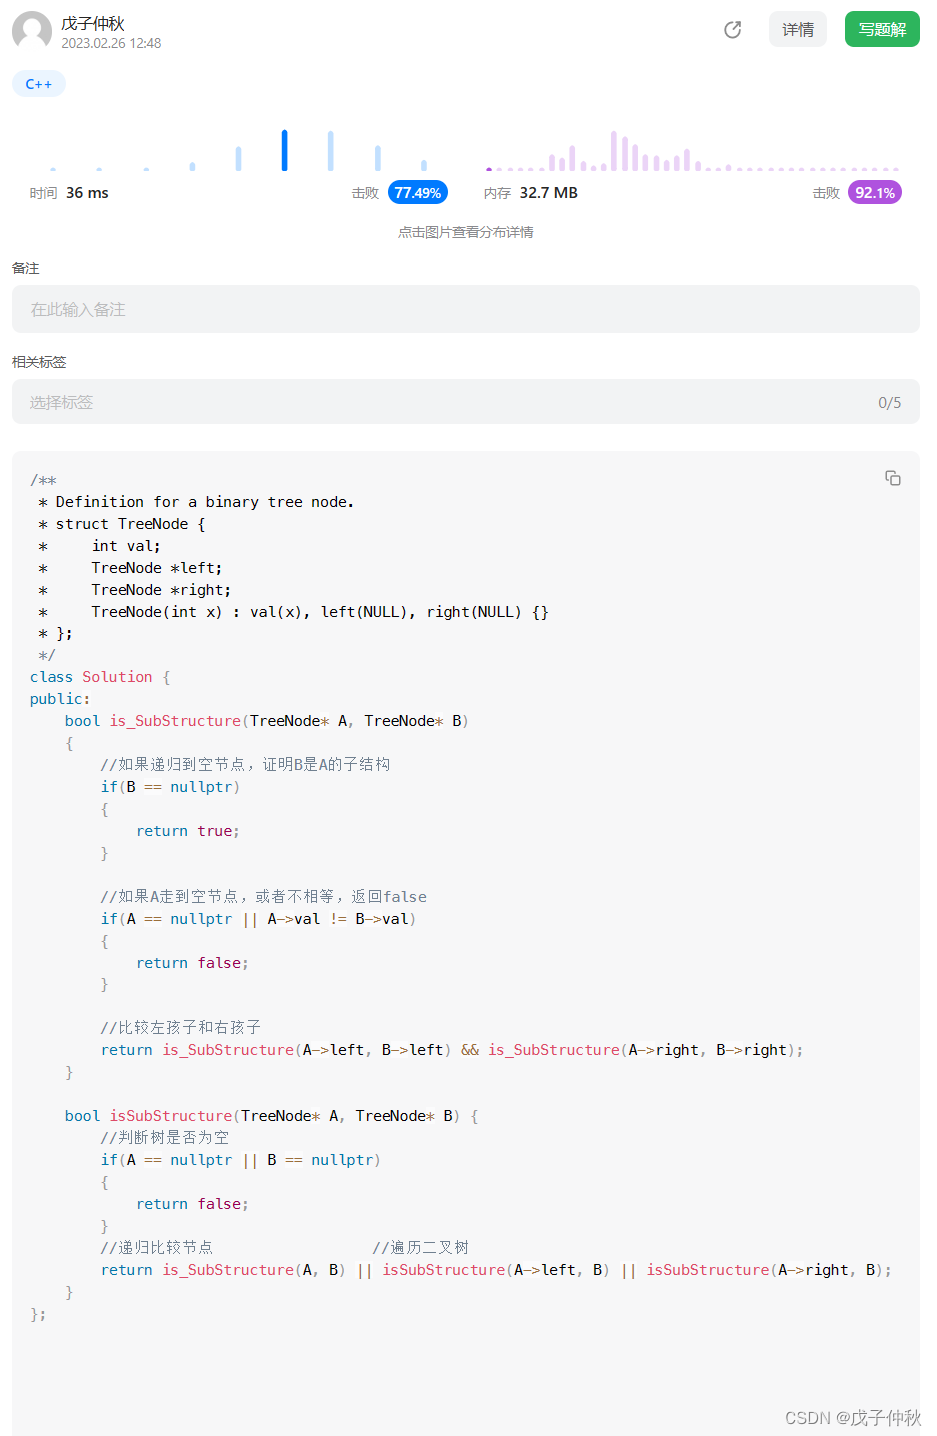Click the green 写题解 button

click(882, 30)
